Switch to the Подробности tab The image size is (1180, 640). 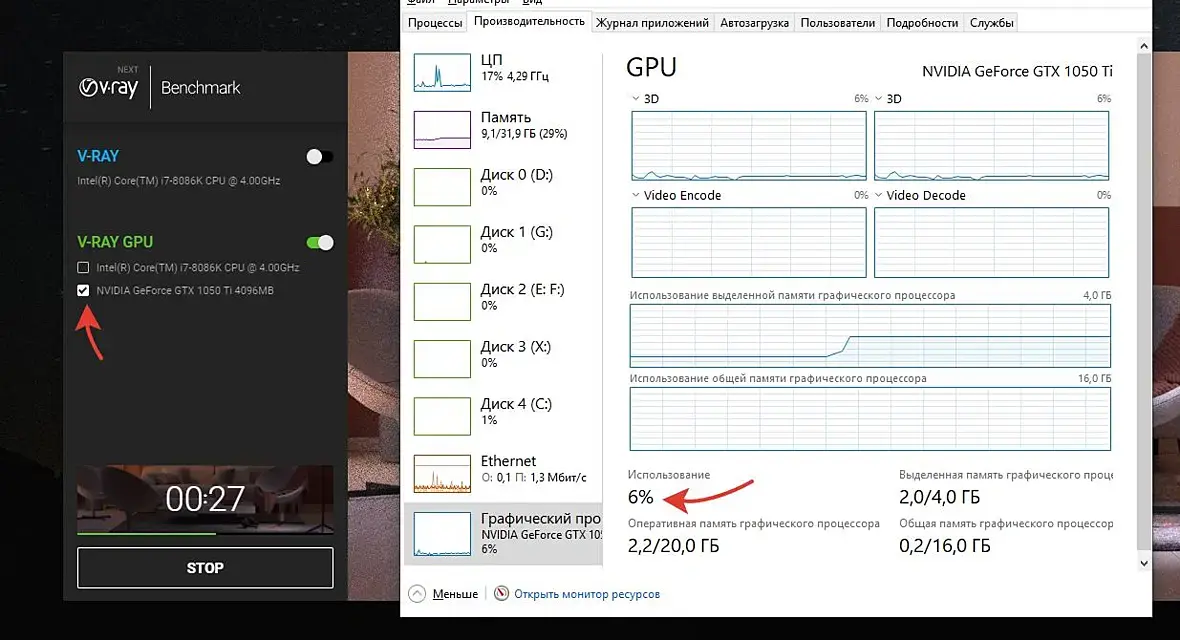tap(922, 23)
